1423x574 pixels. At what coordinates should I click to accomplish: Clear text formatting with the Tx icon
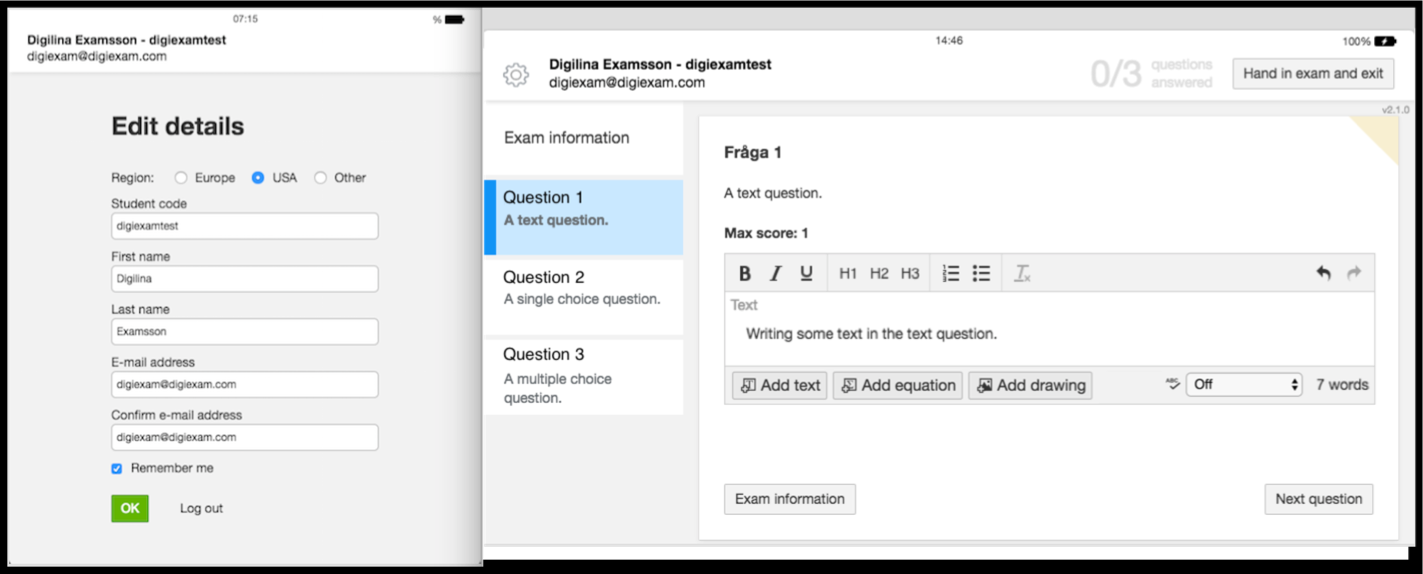coord(1022,273)
